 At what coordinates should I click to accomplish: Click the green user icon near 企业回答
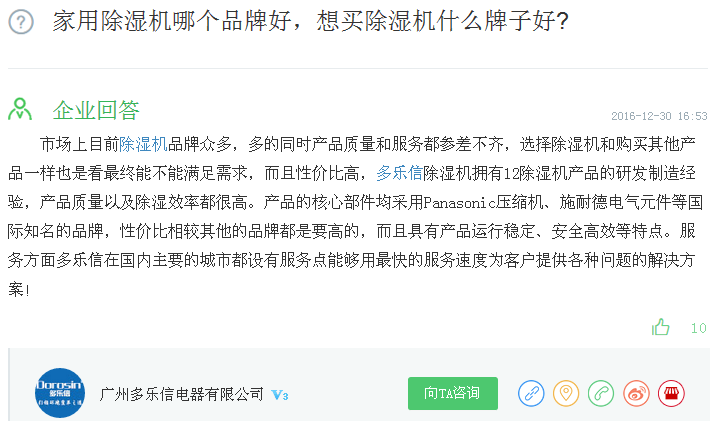point(20,109)
